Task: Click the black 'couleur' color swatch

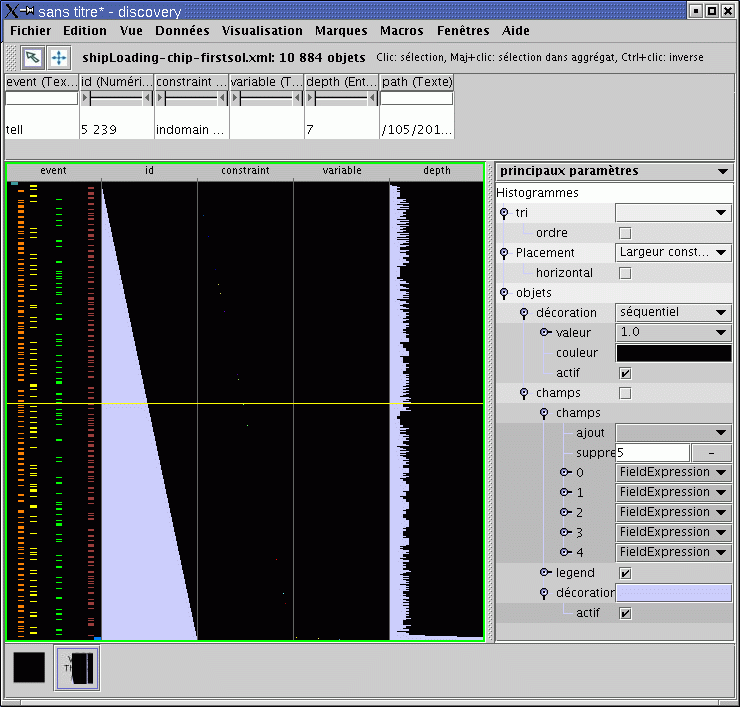Action: pos(672,353)
